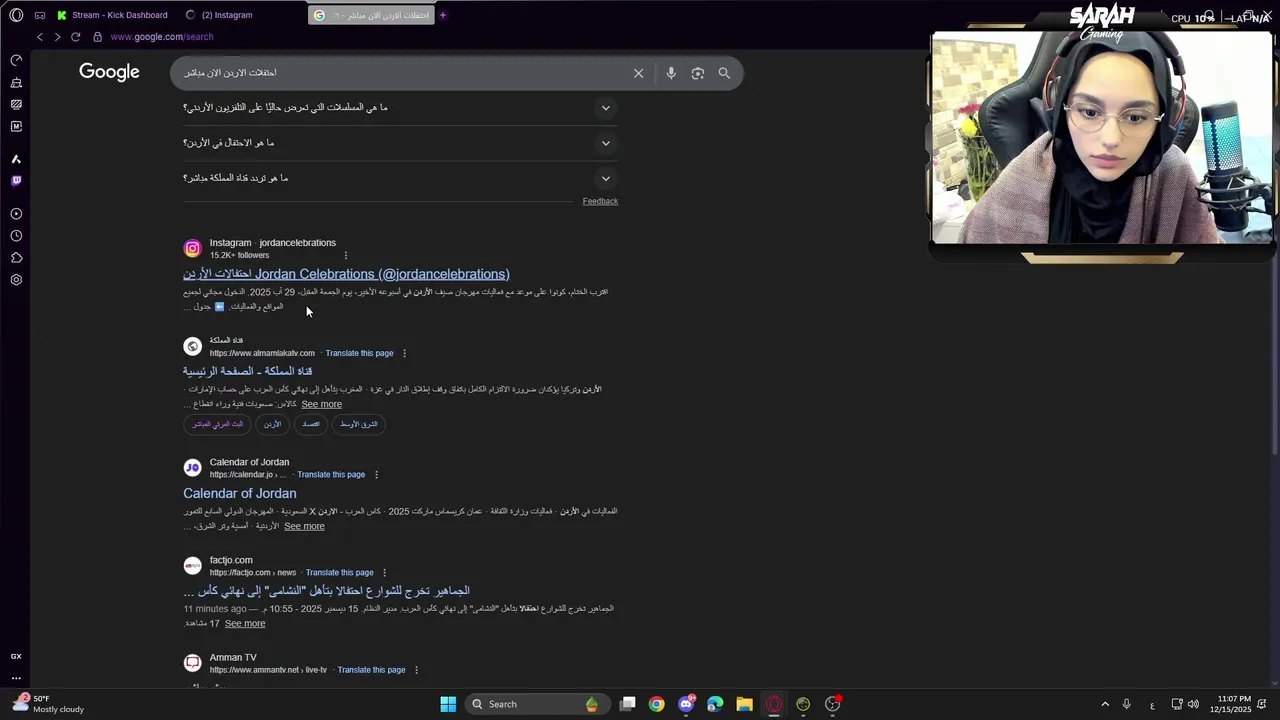This screenshot has width=1280, height=720.
Task: Open the Opera main menu logo
Action: tap(16, 15)
